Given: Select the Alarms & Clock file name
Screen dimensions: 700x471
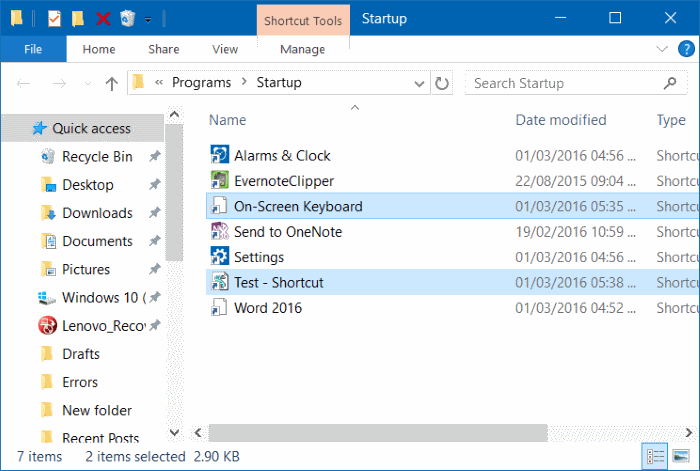Looking at the screenshot, I should (x=282, y=155).
